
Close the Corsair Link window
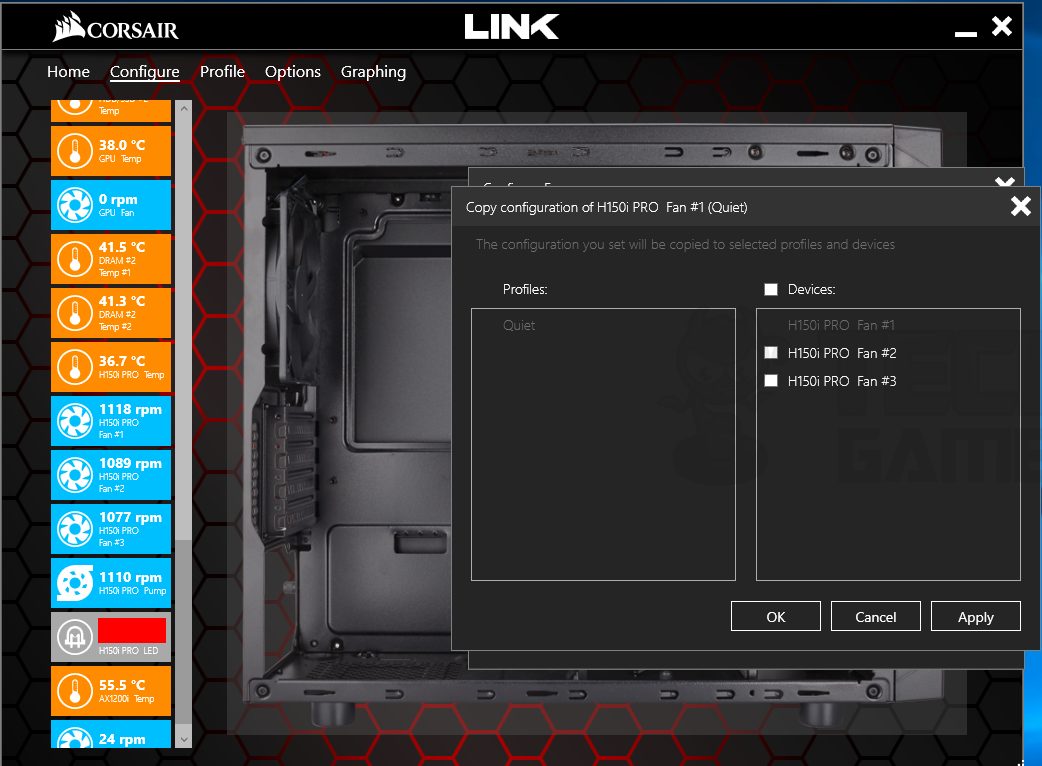1001,26
